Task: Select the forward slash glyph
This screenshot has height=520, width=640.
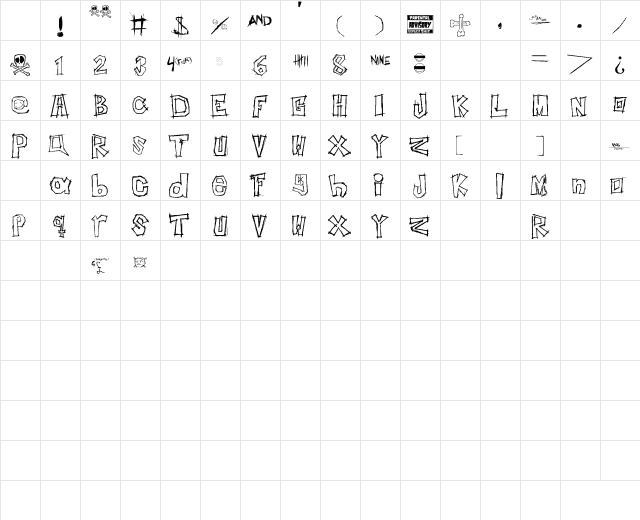Action: (x=619, y=25)
